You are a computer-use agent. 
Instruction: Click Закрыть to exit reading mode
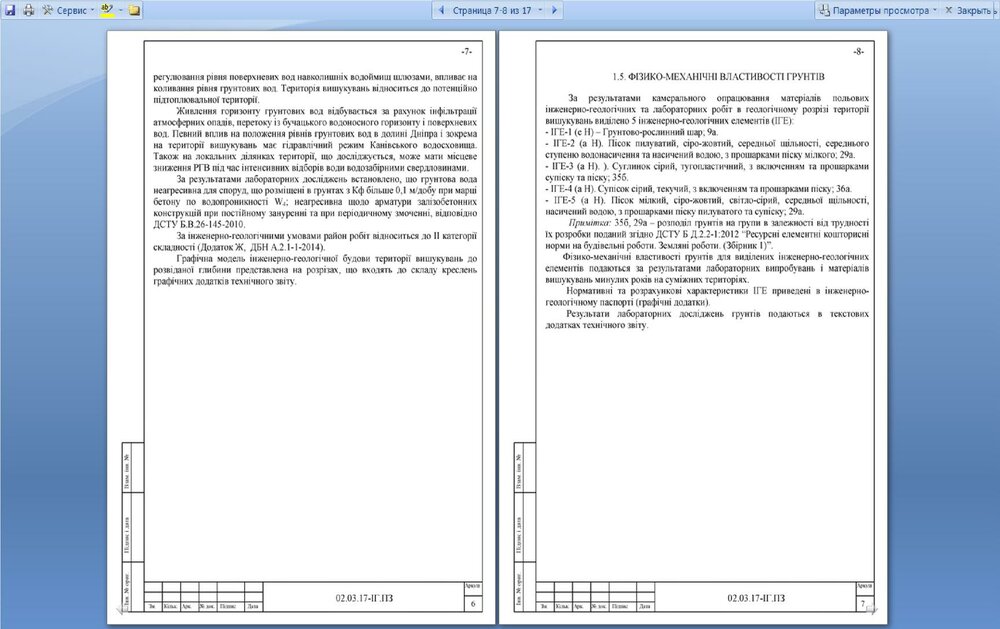[969, 10]
